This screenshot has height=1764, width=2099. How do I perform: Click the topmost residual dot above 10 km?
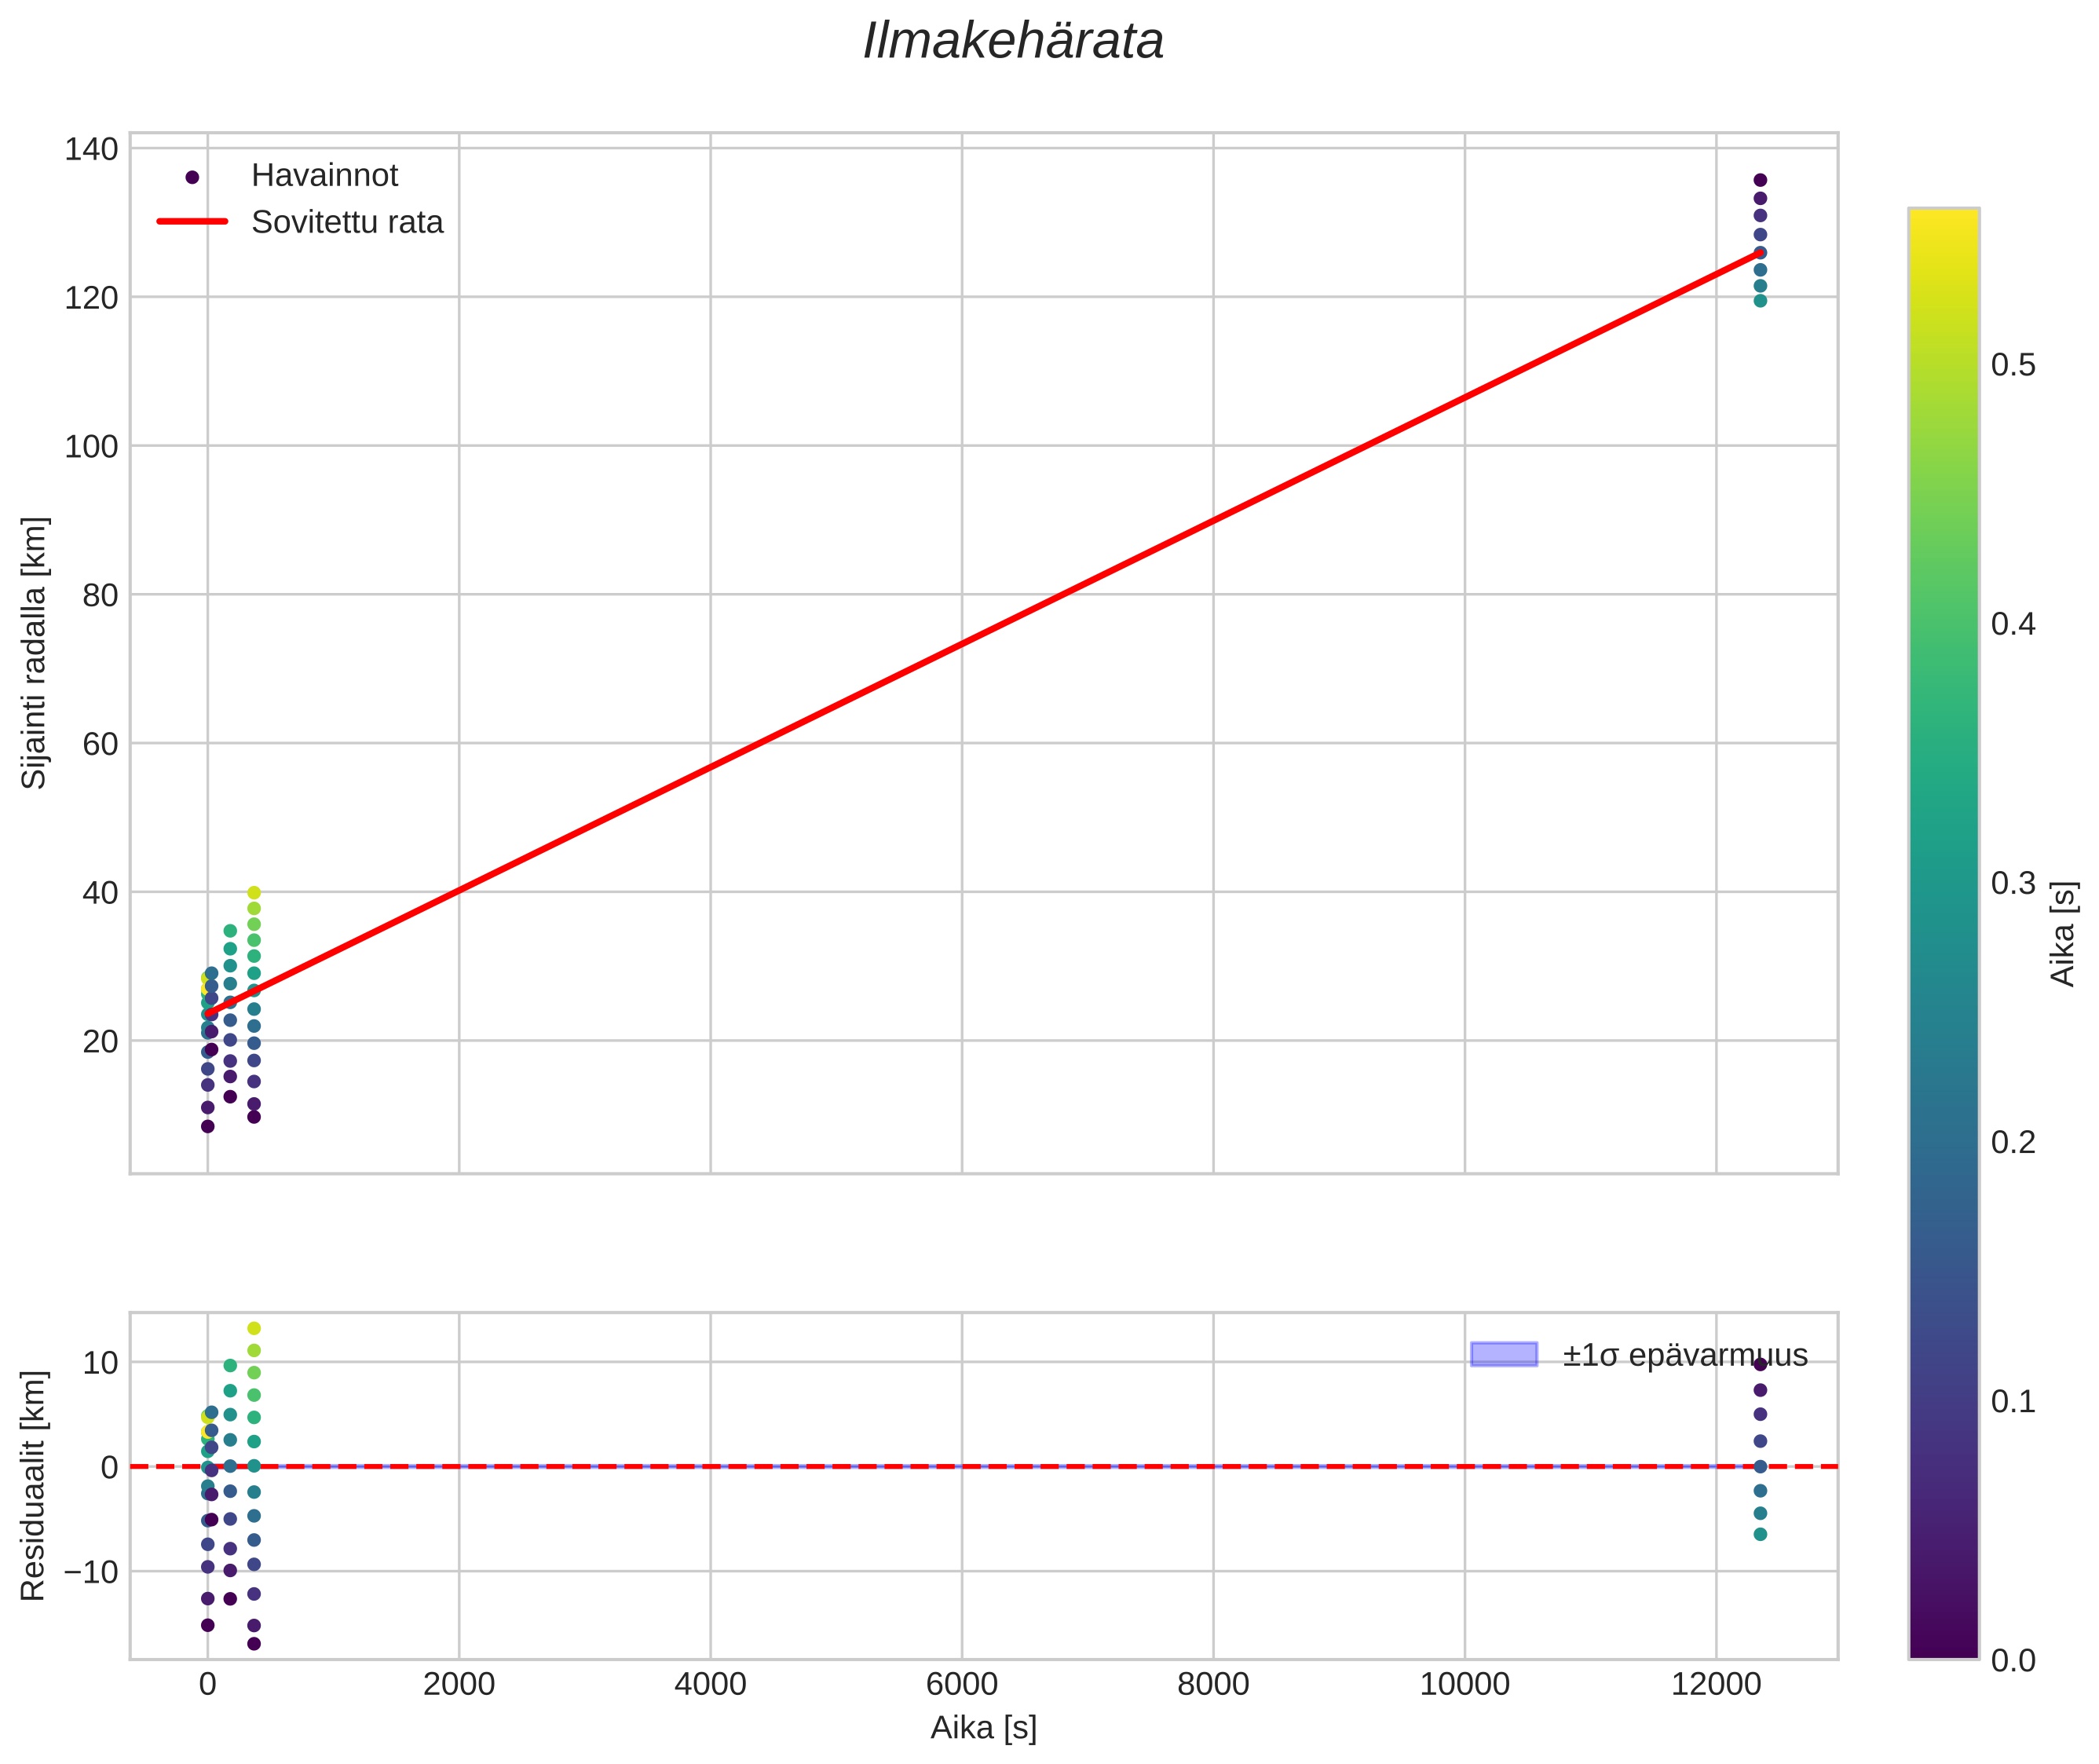pos(254,1328)
